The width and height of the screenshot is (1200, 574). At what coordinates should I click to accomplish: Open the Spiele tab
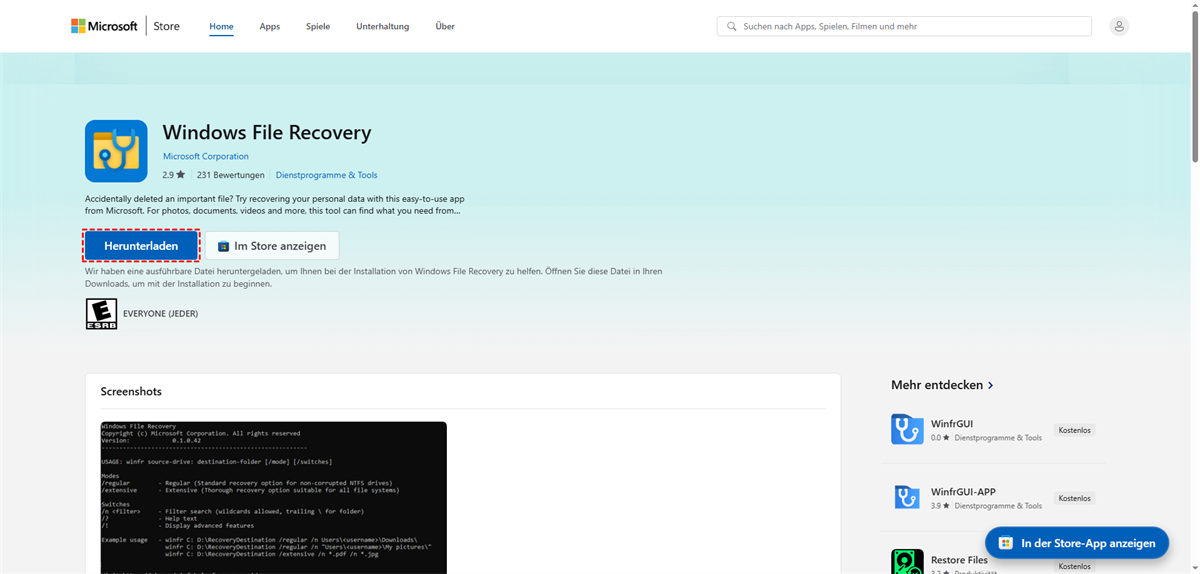[x=318, y=26]
